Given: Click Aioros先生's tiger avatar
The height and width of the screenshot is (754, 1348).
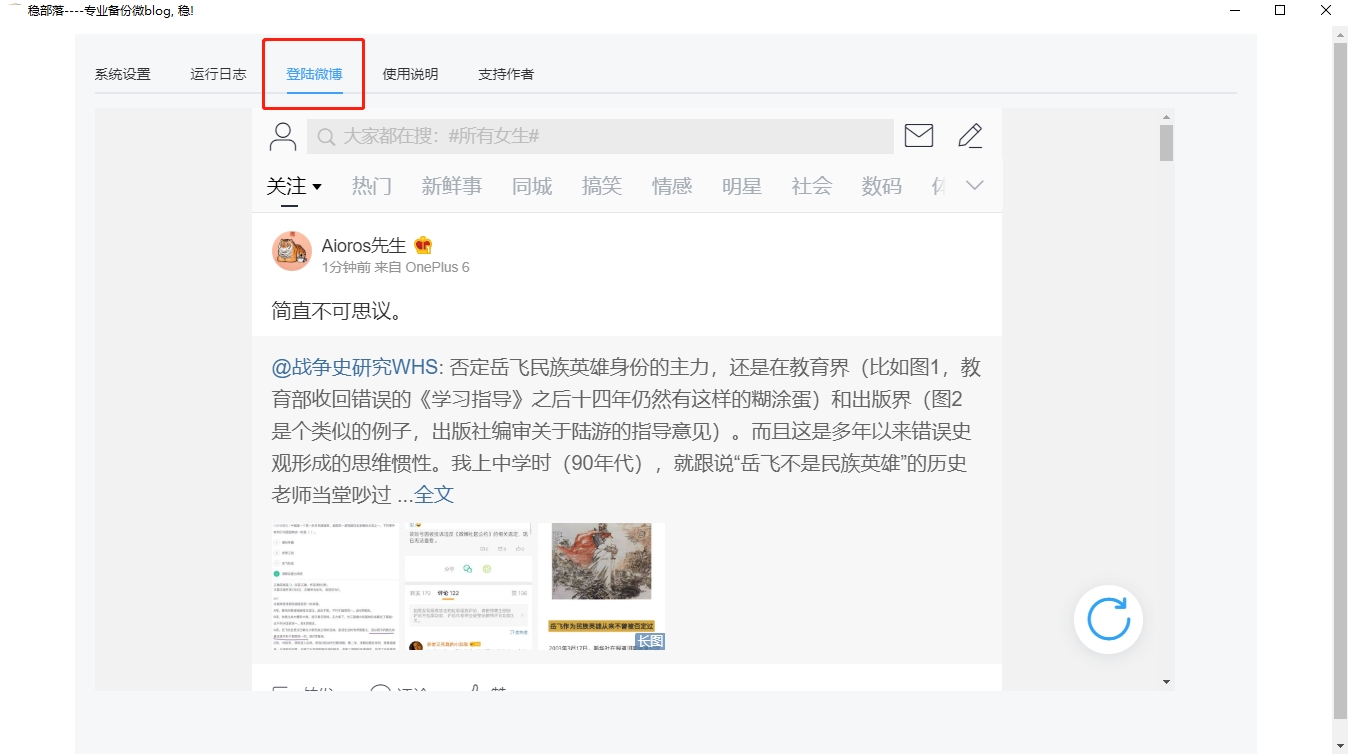Looking at the screenshot, I should coord(291,251).
